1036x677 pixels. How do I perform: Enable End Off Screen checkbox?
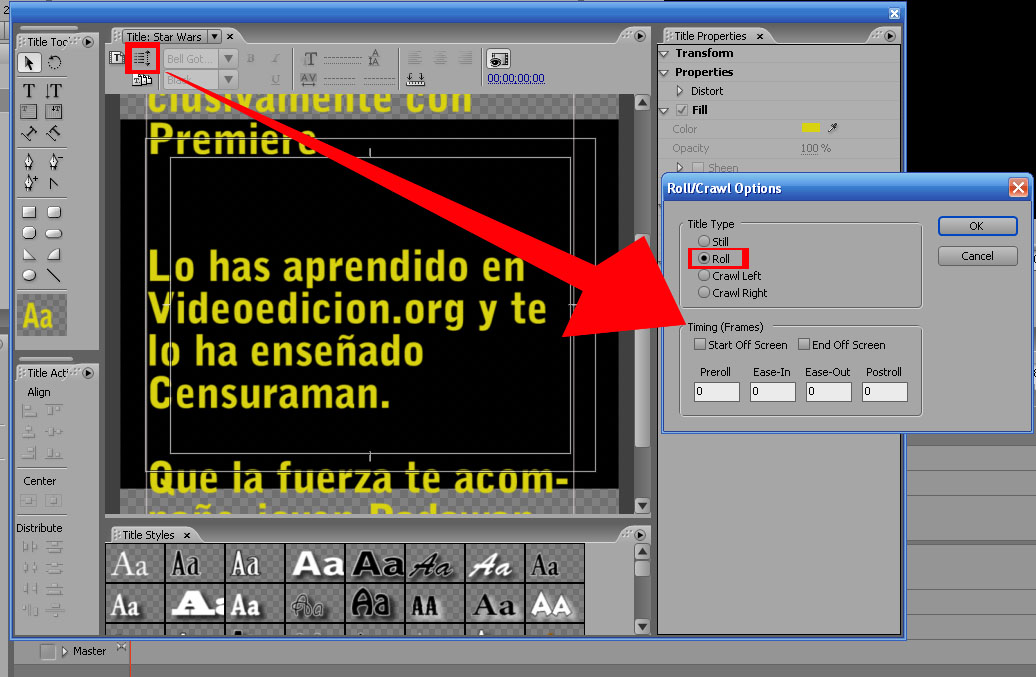[x=804, y=345]
